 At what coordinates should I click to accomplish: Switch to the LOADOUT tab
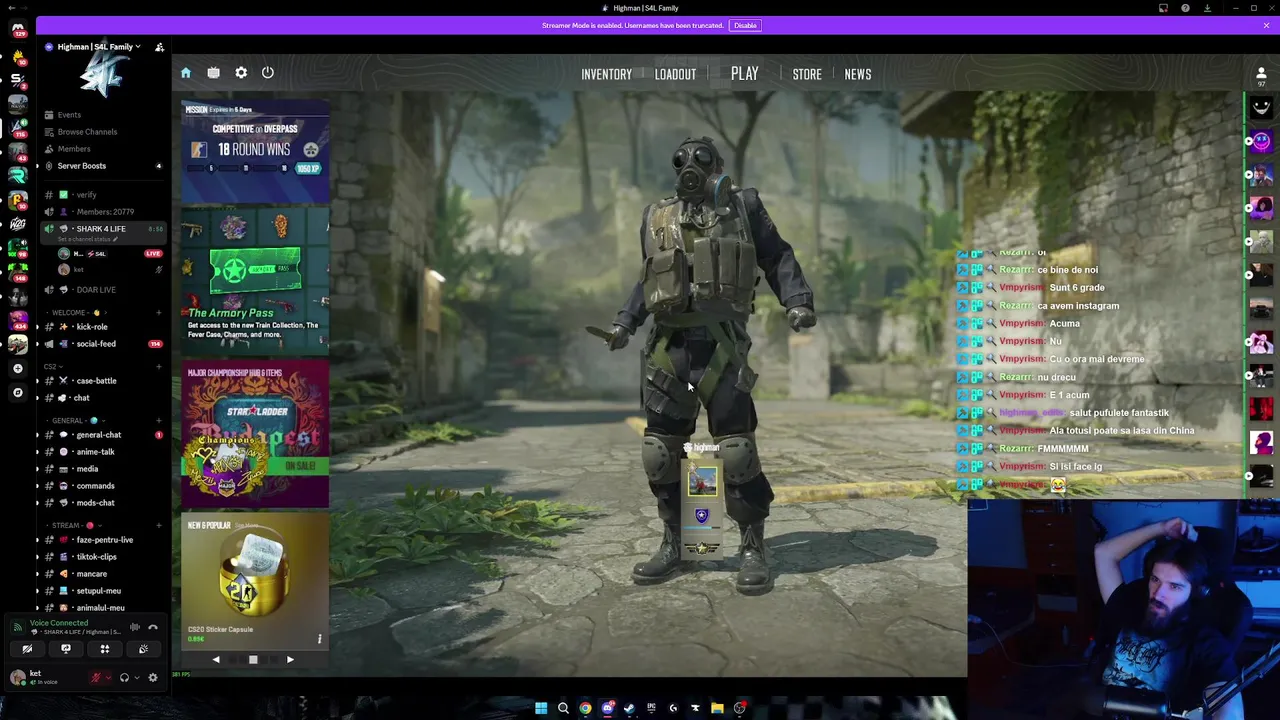tap(675, 74)
